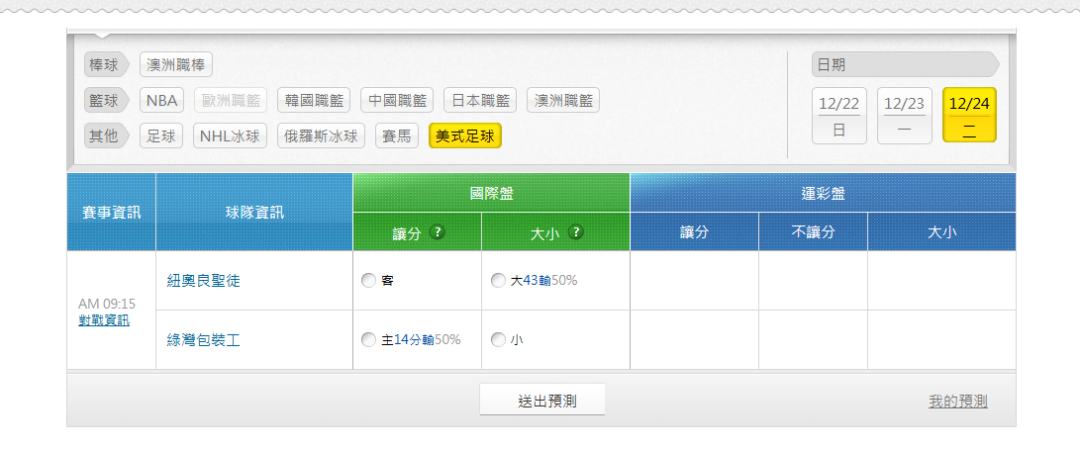This screenshot has height=449, width=1080.
Task: Select 小 radio option
Action: coord(498,340)
